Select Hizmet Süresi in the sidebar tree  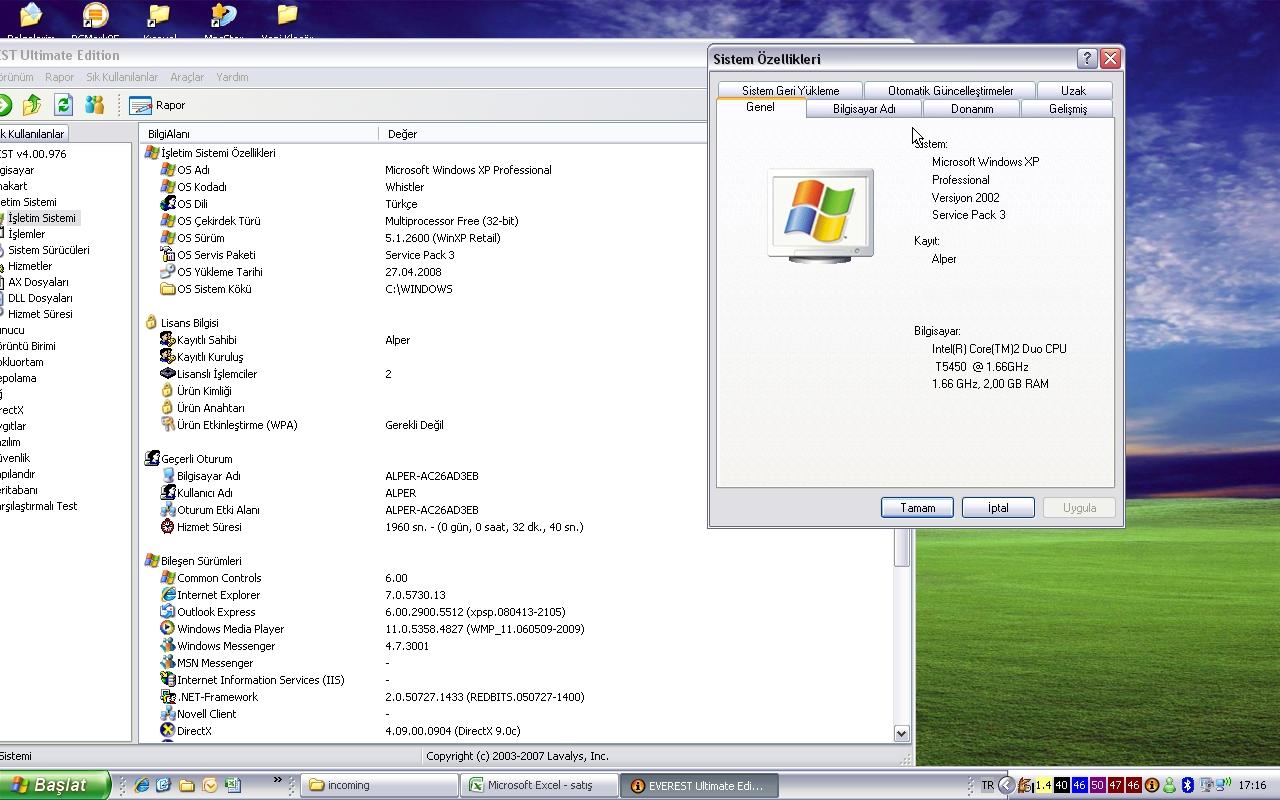[40, 314]
